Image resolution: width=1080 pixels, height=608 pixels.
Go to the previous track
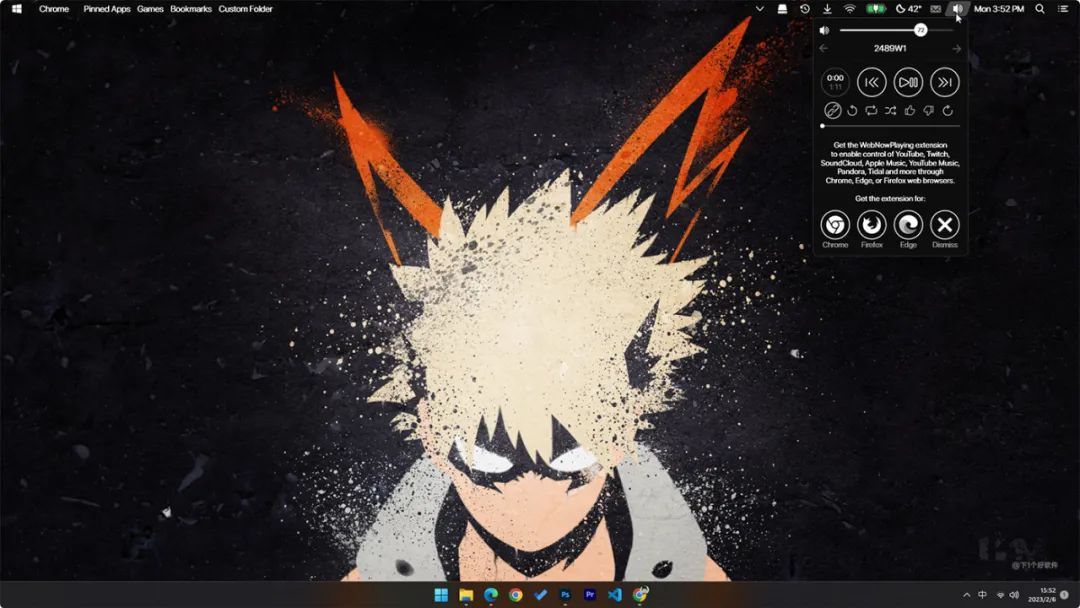tap(871, 83)
